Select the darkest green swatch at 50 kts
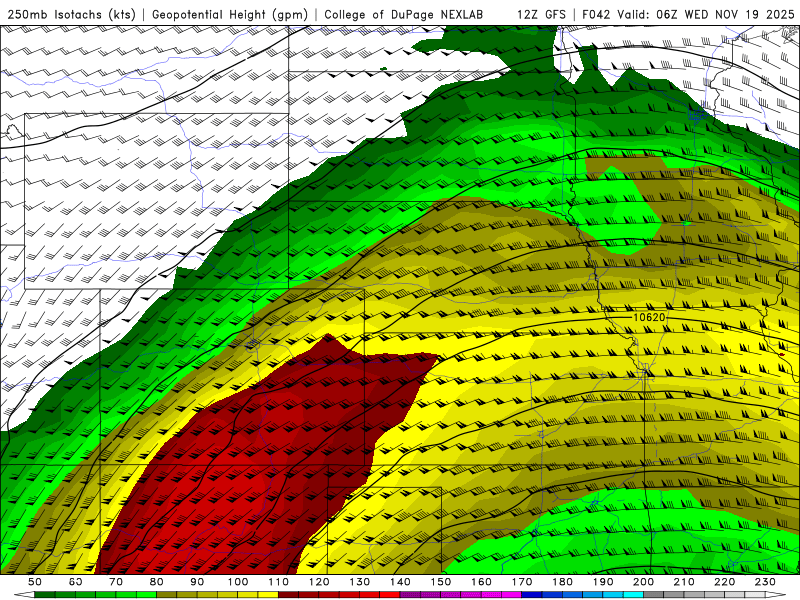This screenshot has height=600, width=800. pyautogui.click(x=45, y=595)
